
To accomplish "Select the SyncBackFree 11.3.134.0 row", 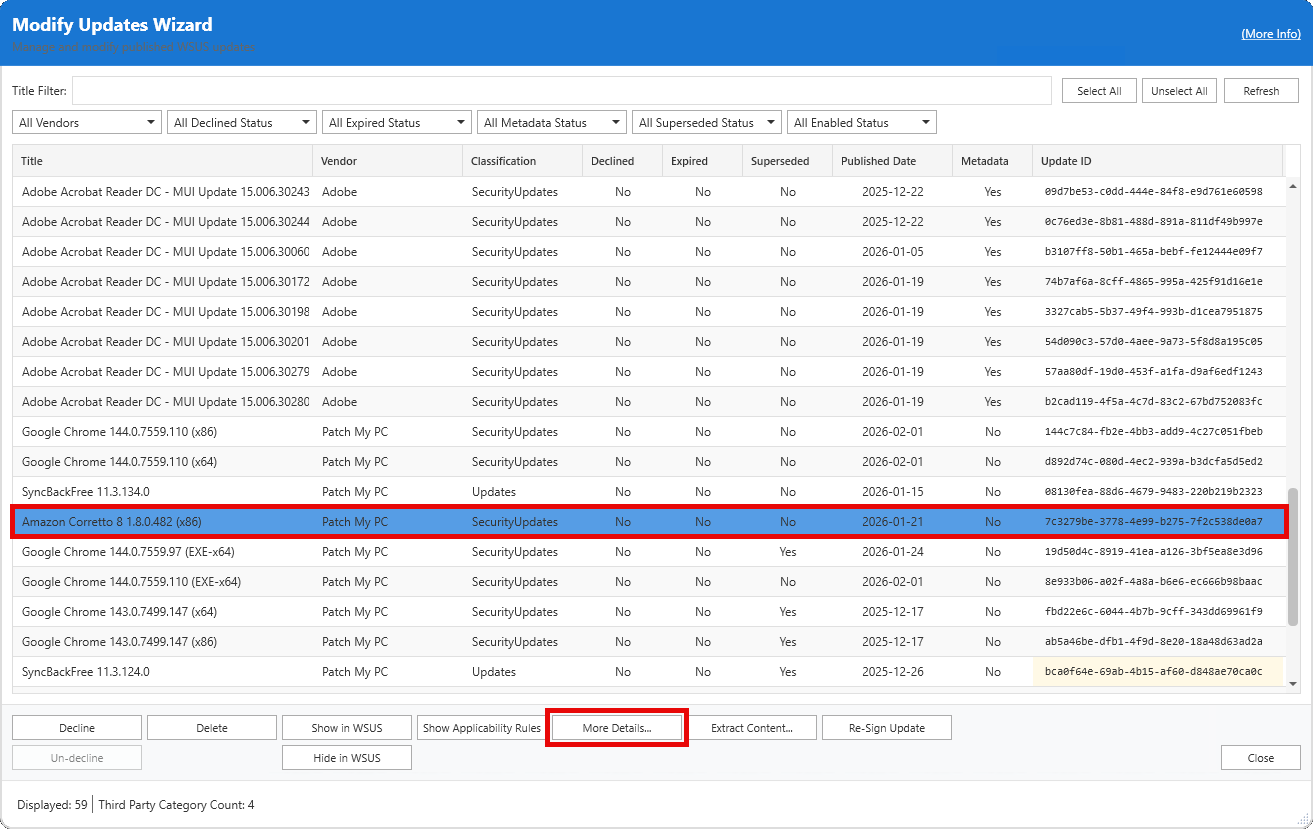I will pyautogui.click(x=86, y=492).
